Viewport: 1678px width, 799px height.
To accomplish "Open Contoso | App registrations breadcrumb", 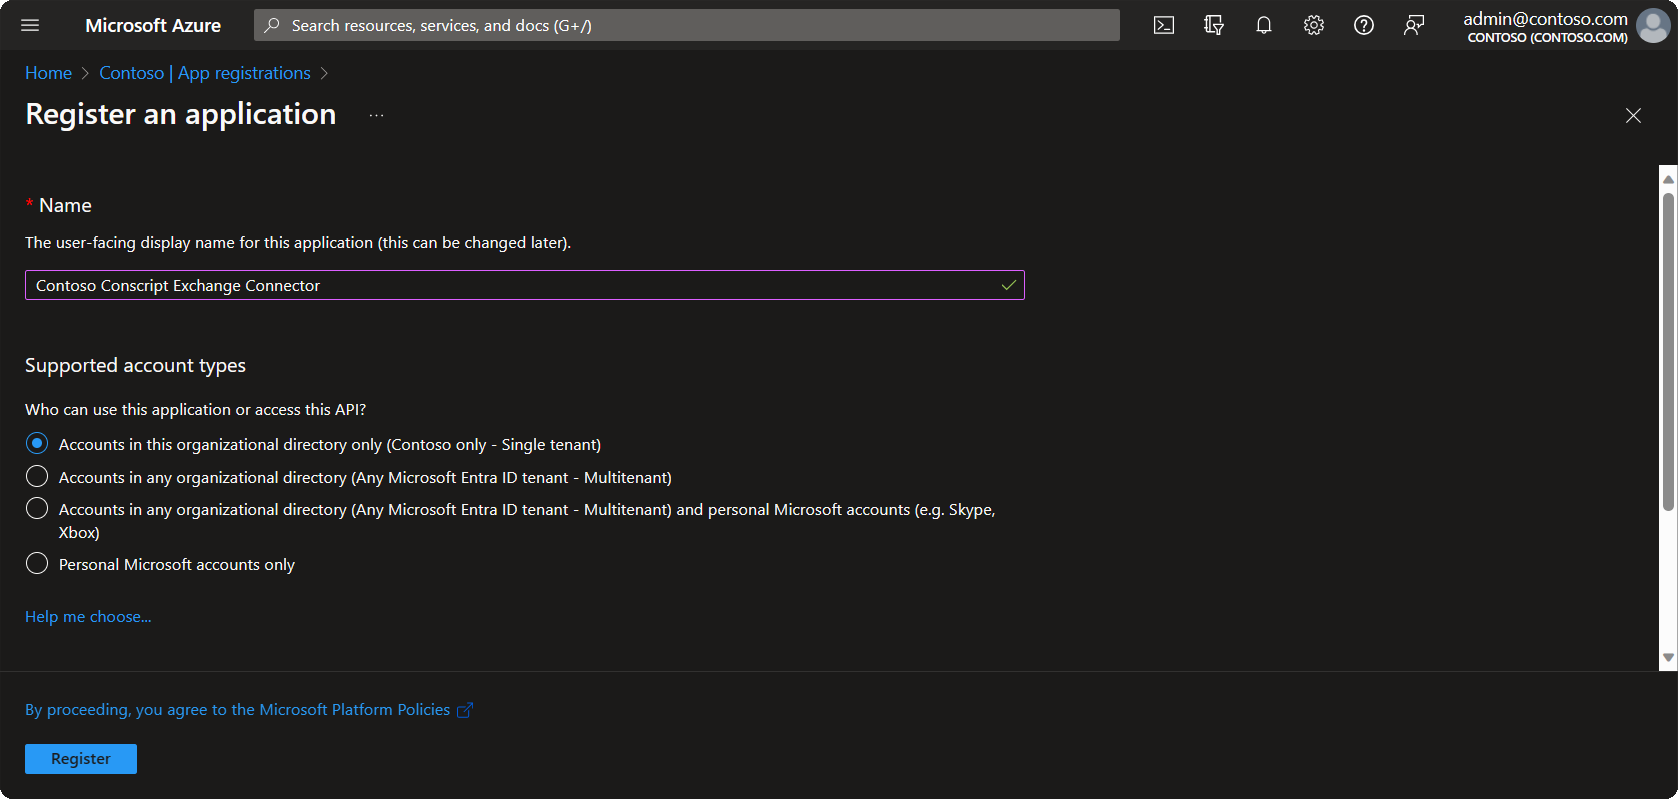I will [205, 73].
